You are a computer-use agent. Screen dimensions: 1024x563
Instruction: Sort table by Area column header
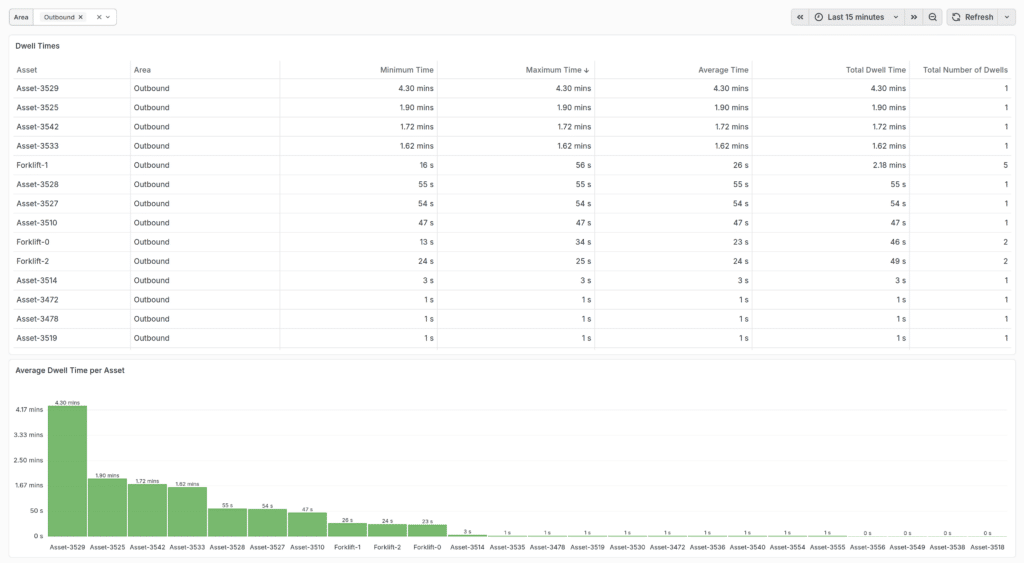click(142, 70)
